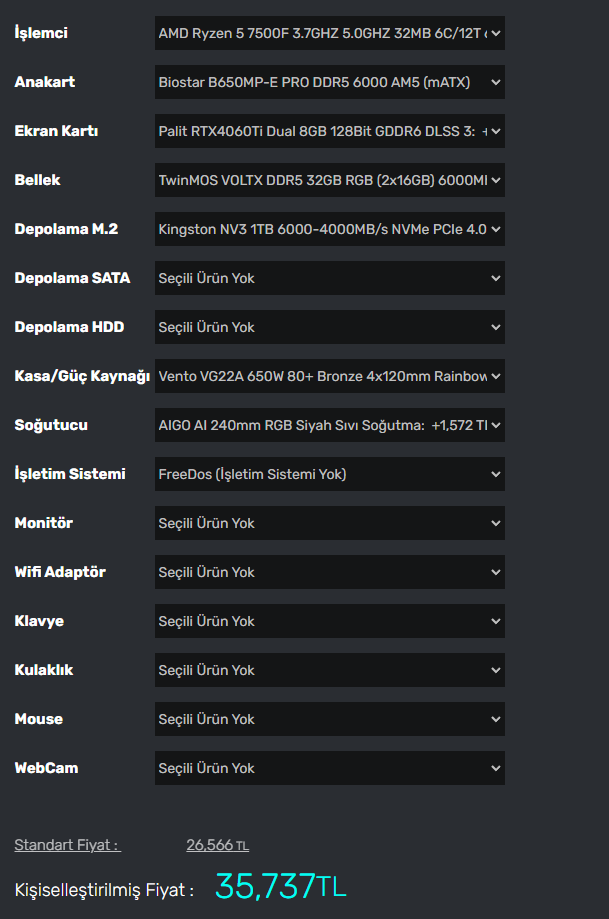
Task: Click the 35,737TL customized price
Action: click(x=280, y=886)
